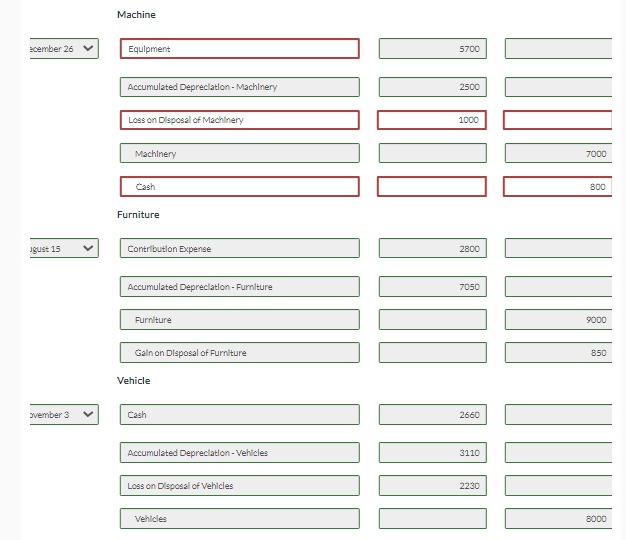Screen dimensions: 626x540
Task: Click the 9000 credit amount field
Action: pos(558,320)
